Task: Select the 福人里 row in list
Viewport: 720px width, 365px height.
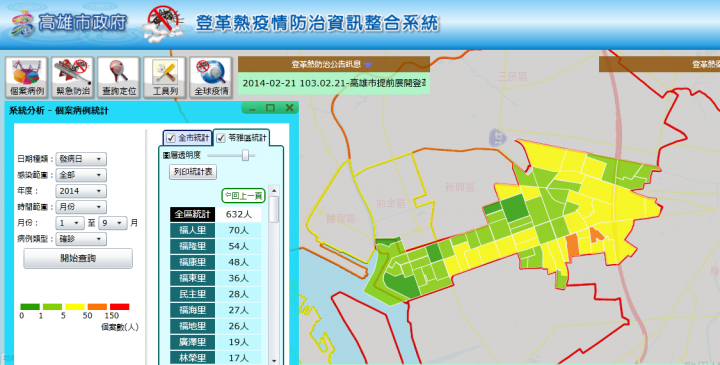Action: coord(215,230)
